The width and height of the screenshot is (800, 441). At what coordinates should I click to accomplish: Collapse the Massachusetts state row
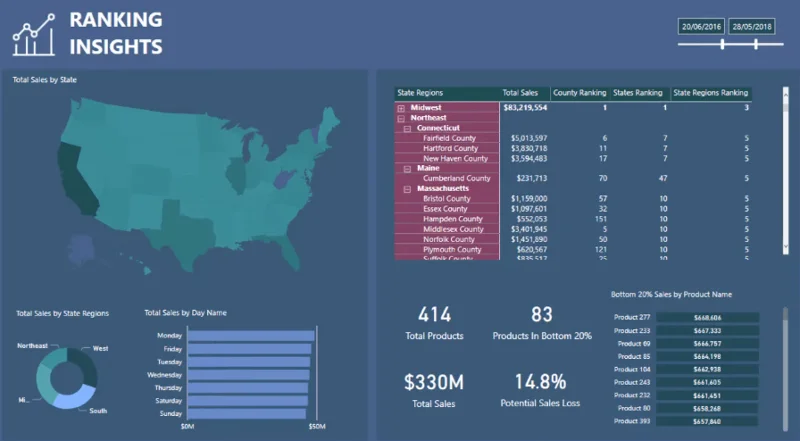click(x=408, y=189)
